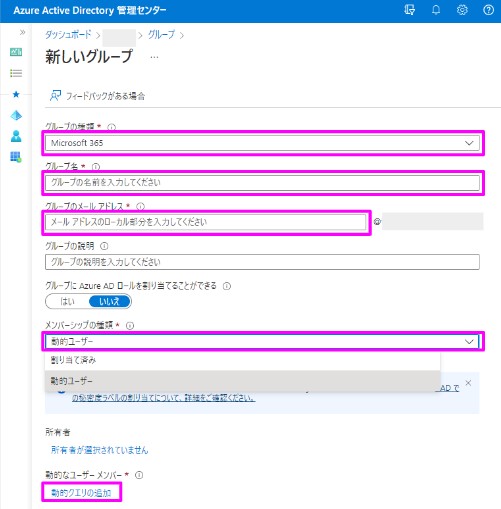Expand the sidebar with double chevron
Image resolution: width=501 pixels, height=509 pixels.
coord(22,32)
